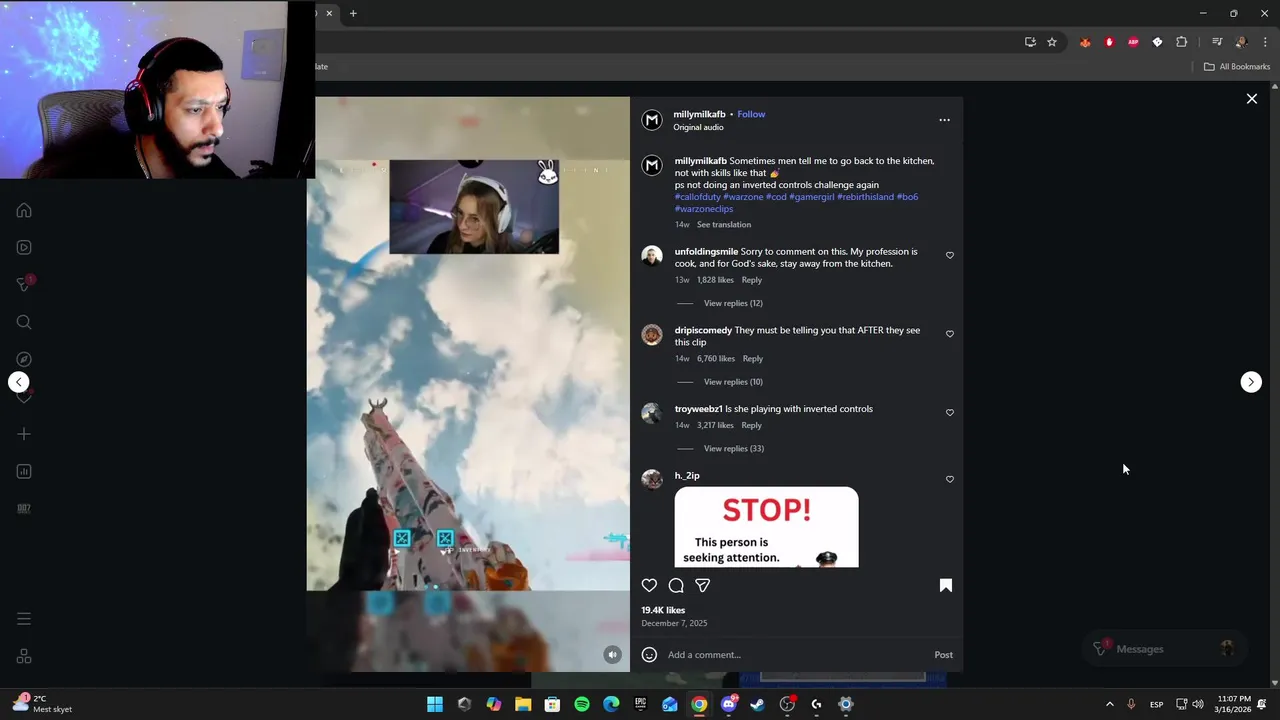Go to next post with right arrow
The height and width of the screenshot is (720, 1280).
(x=1251, y=382)
